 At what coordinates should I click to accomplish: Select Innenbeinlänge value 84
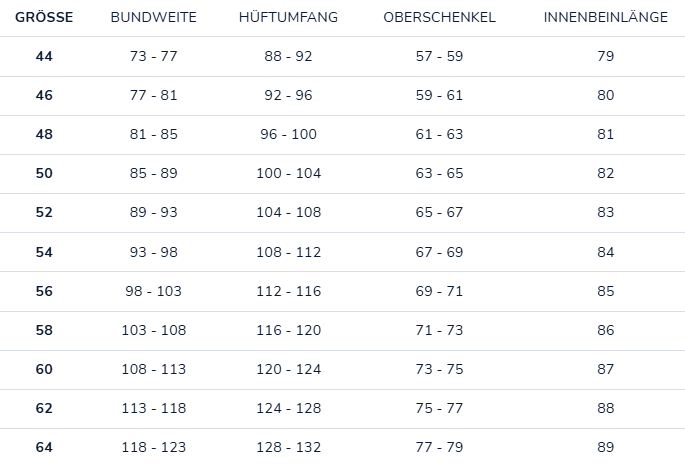(605, 252)
